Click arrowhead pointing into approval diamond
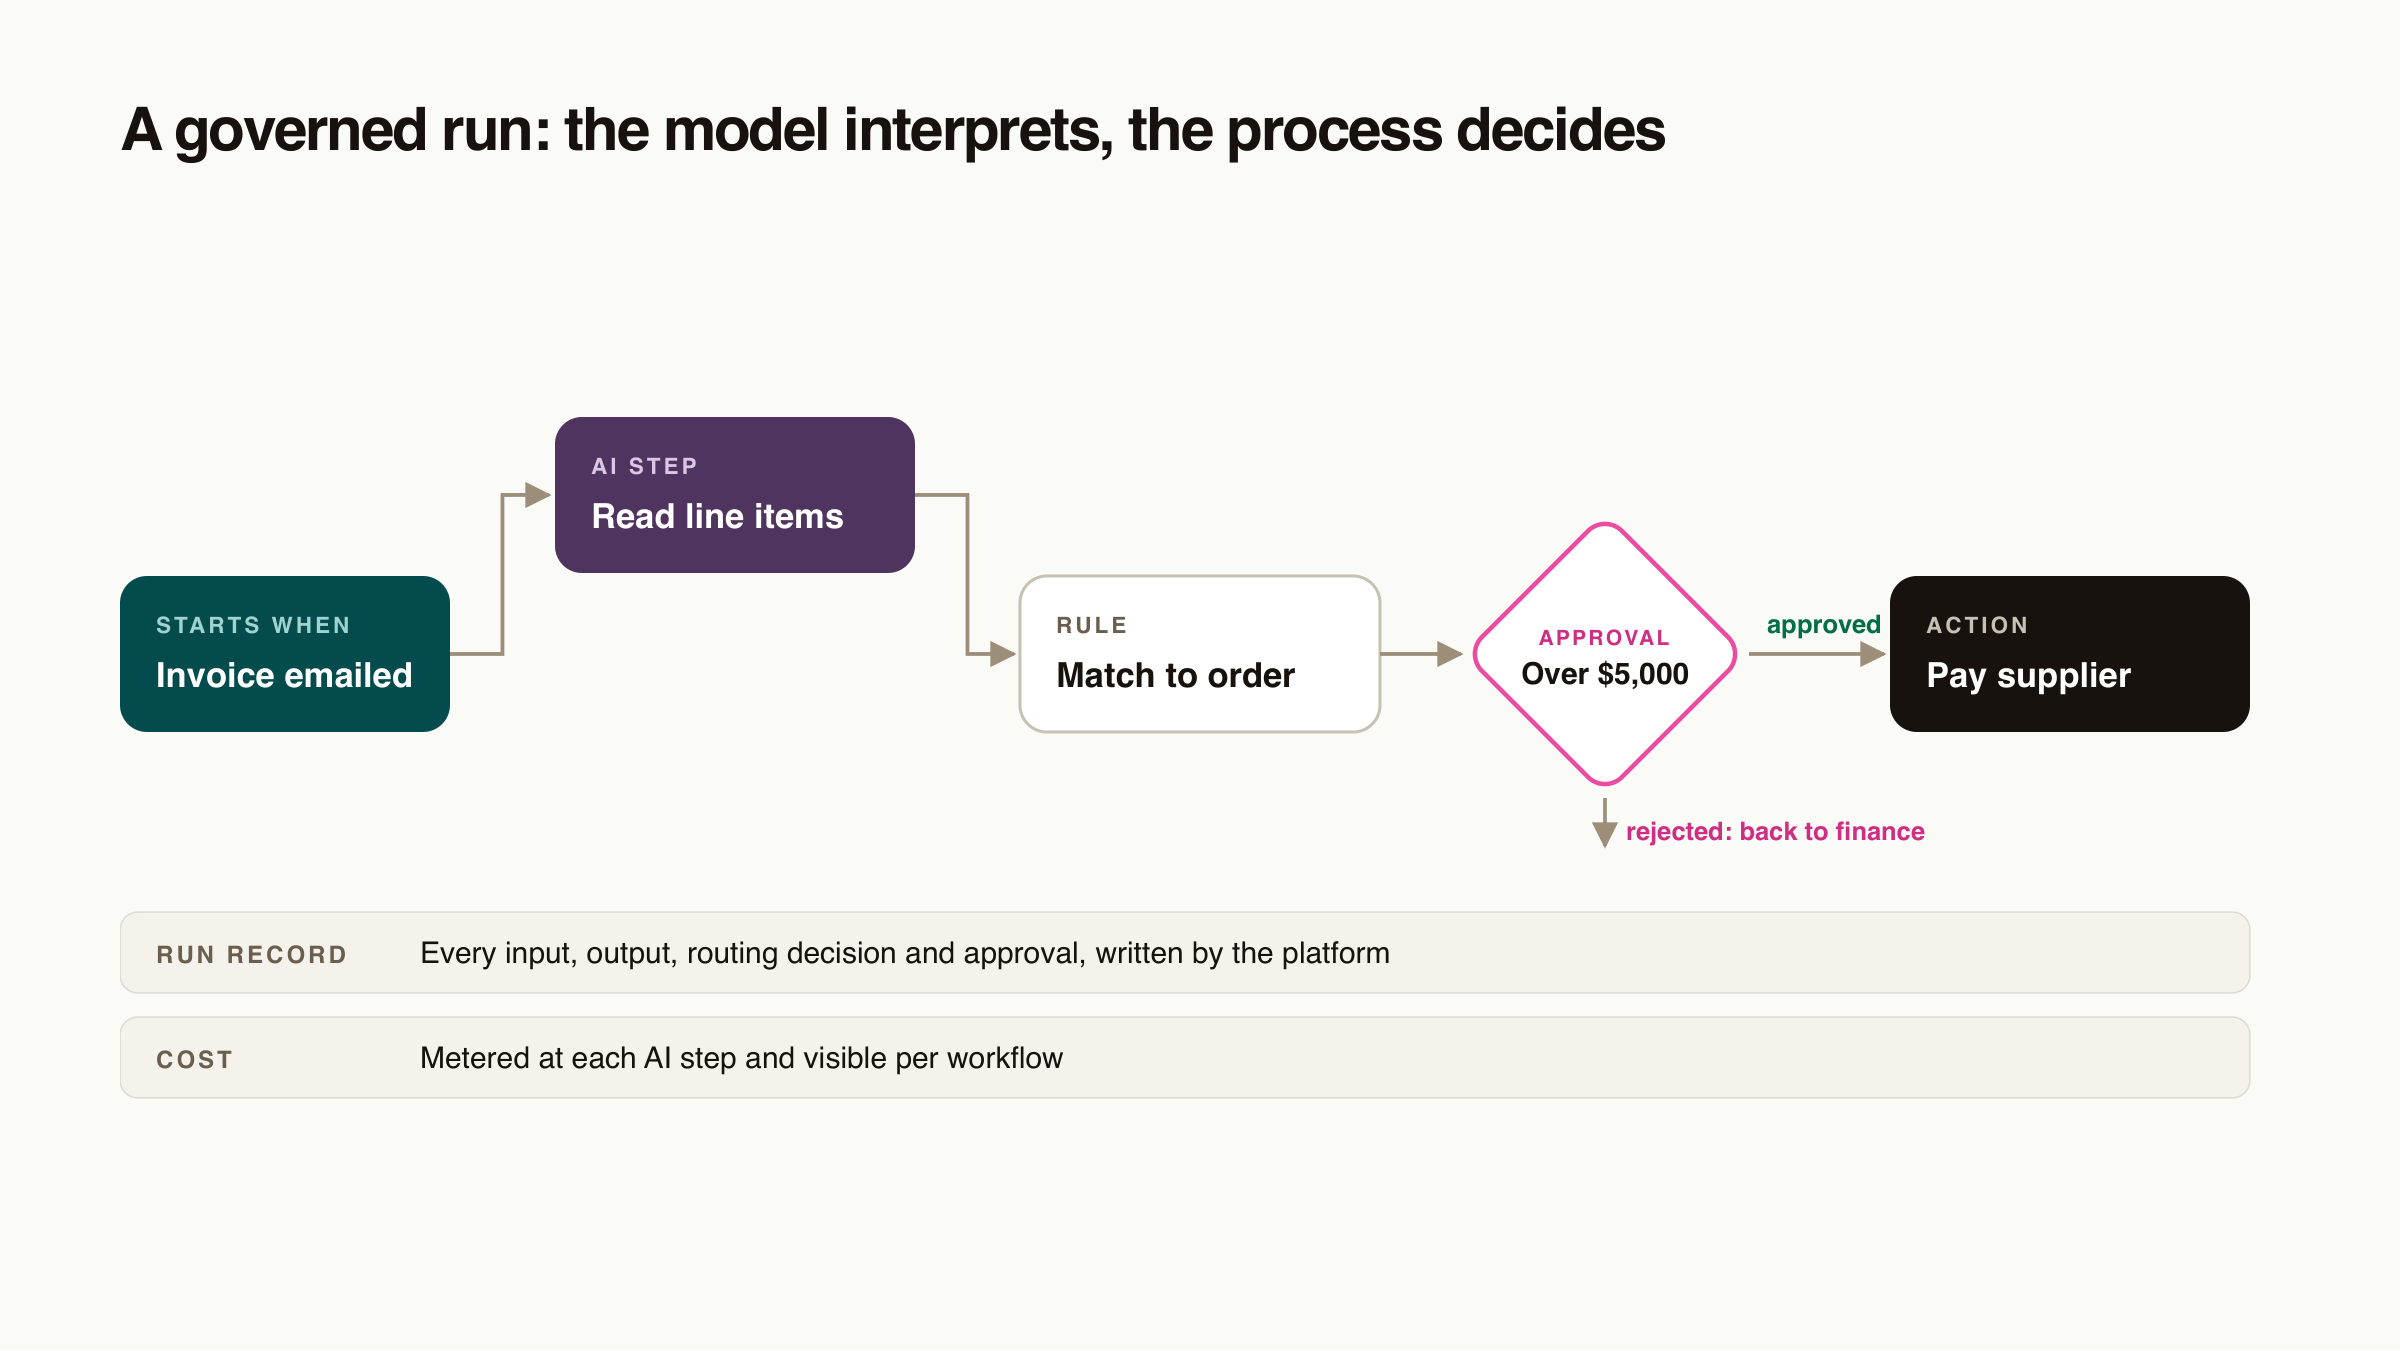The image size is (2400, 1351). click(x=1450, y=654)
